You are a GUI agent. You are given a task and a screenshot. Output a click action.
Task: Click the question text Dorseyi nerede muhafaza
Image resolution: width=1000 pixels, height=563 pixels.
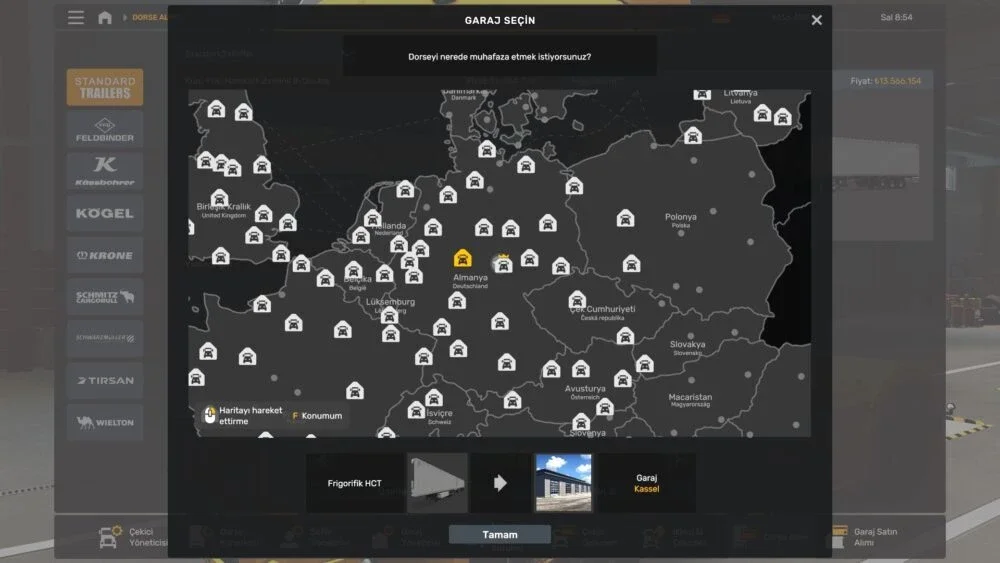(499, 57)
